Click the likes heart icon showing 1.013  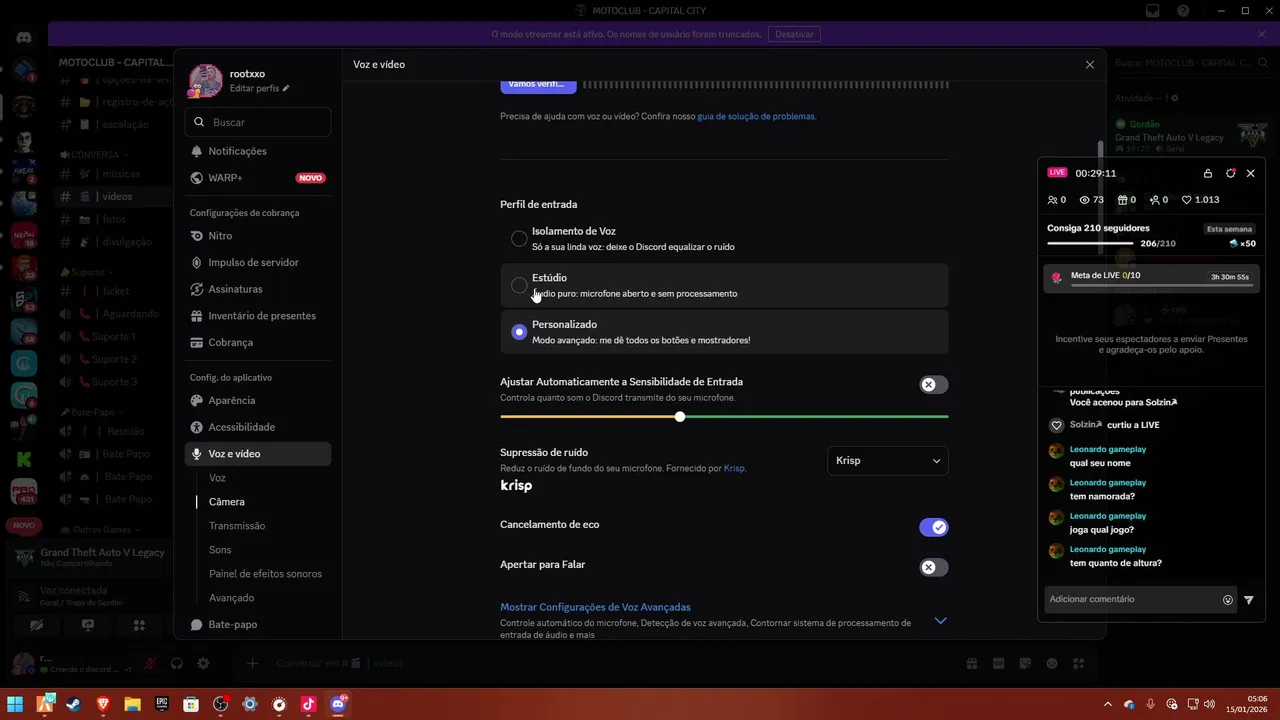click(x=1186, y=200)
